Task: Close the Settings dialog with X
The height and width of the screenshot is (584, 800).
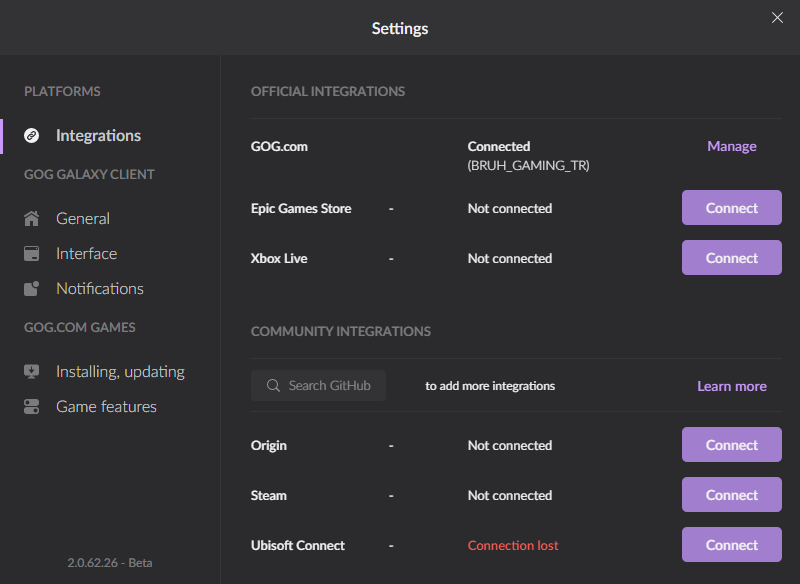Action: point(777,17)
